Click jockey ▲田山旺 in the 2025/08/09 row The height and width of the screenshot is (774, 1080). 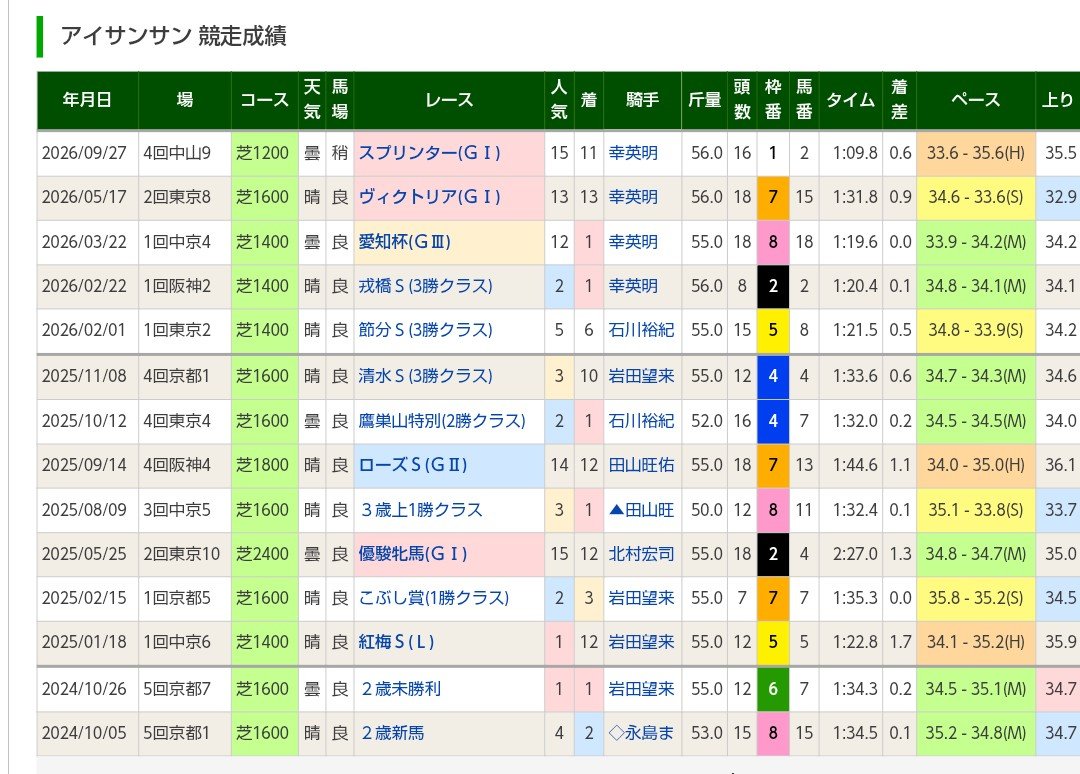(641, 510)
